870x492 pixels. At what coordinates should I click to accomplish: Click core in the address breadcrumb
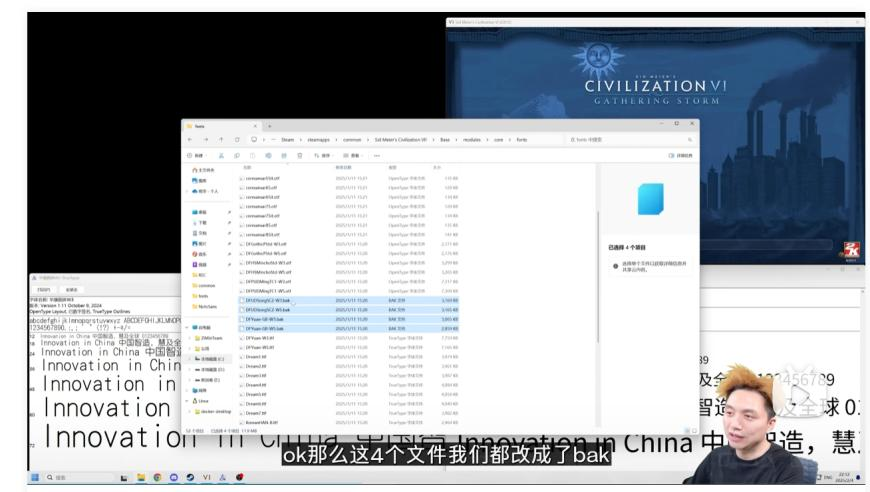[498, 140]
